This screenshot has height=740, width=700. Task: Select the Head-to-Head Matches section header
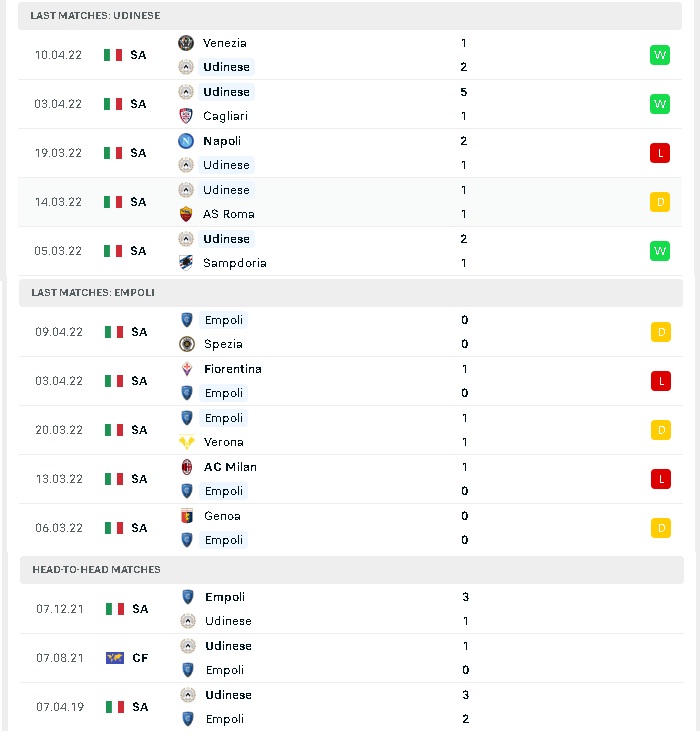(x=352, y=570)
